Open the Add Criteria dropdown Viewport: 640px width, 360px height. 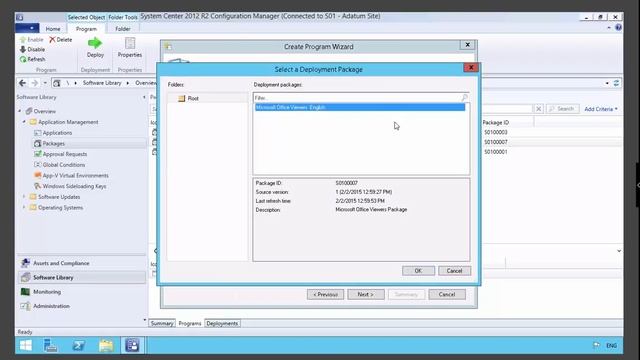pos(601,109)
